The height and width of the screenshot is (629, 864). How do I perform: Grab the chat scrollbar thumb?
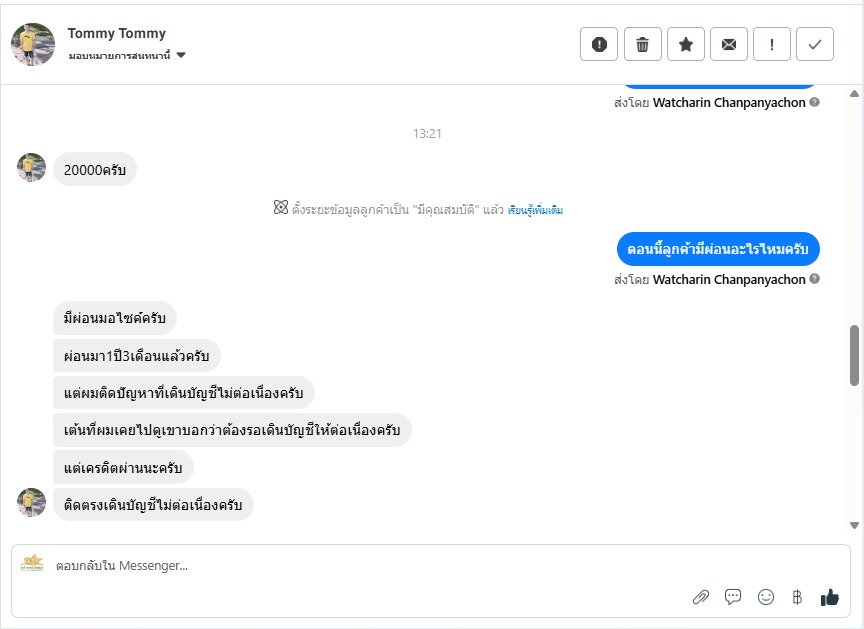pyautogui.click(x=854, y=355)
